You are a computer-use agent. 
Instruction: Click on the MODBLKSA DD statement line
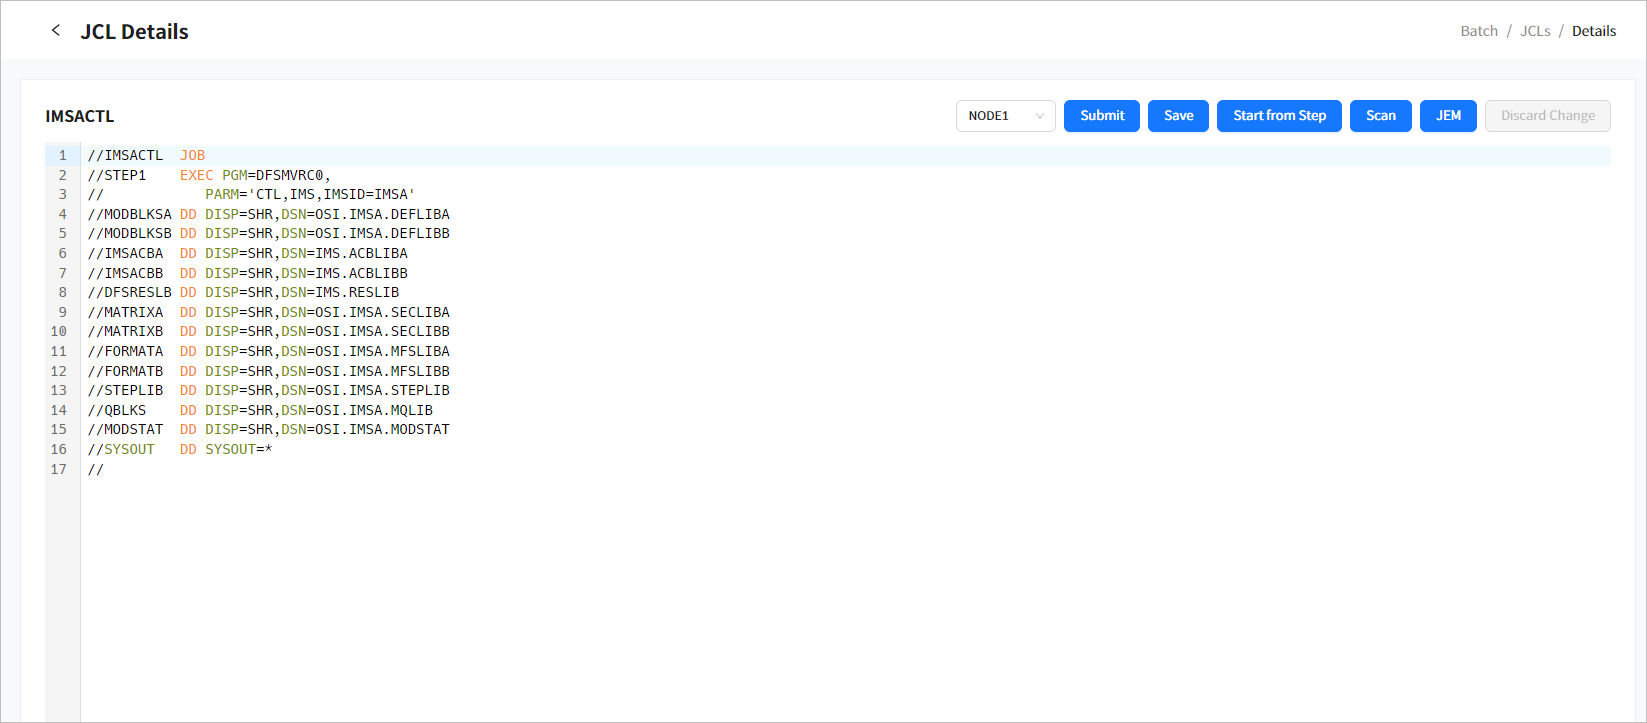pos(268,214)
